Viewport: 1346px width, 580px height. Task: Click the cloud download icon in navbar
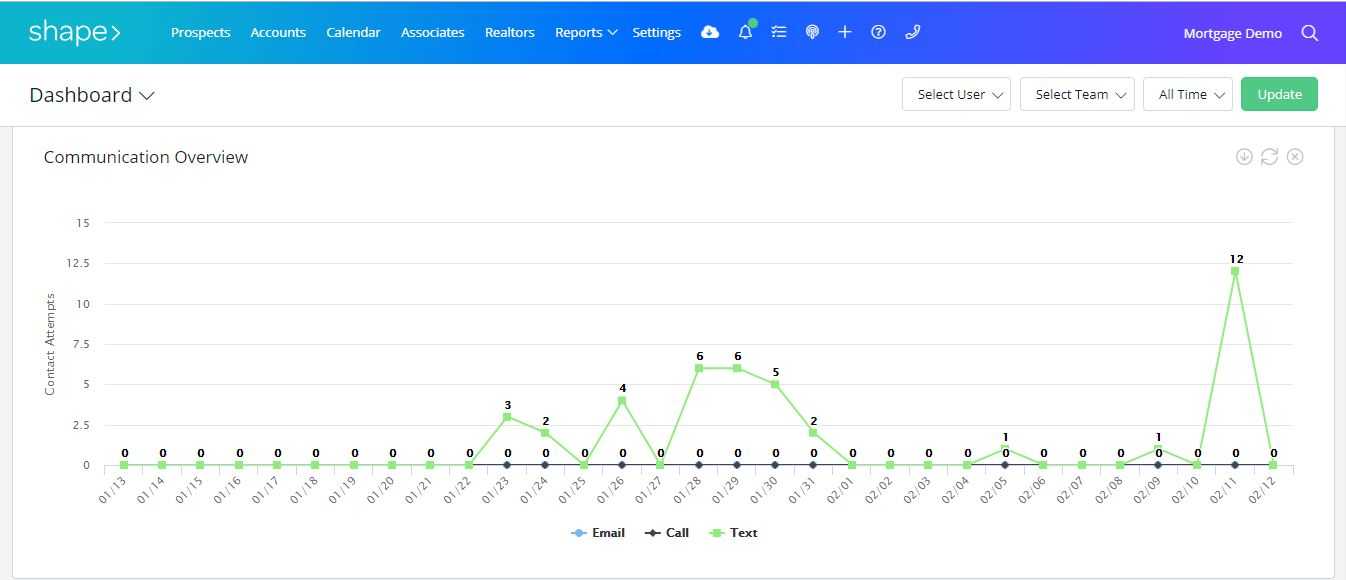(710, 32)
